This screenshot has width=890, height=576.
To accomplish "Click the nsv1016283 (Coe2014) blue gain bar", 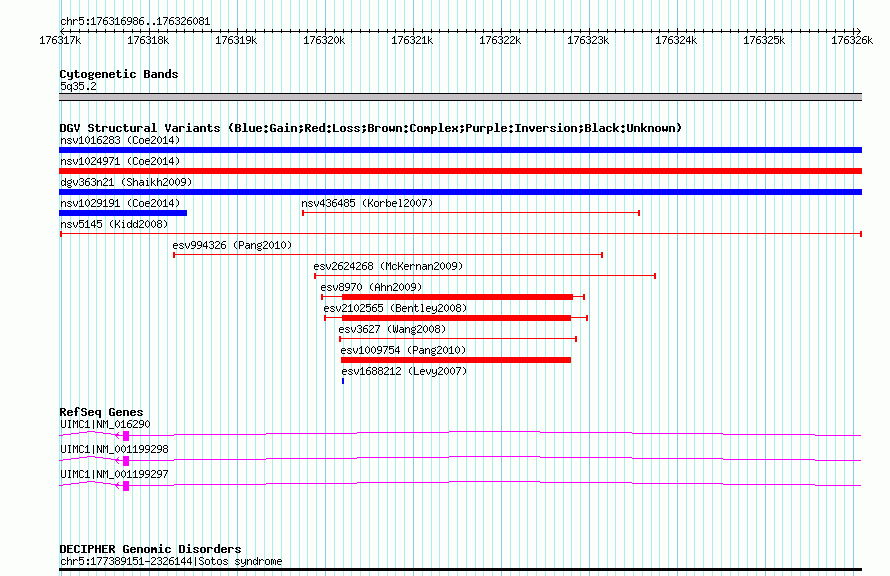I will (x=460, y=150).
